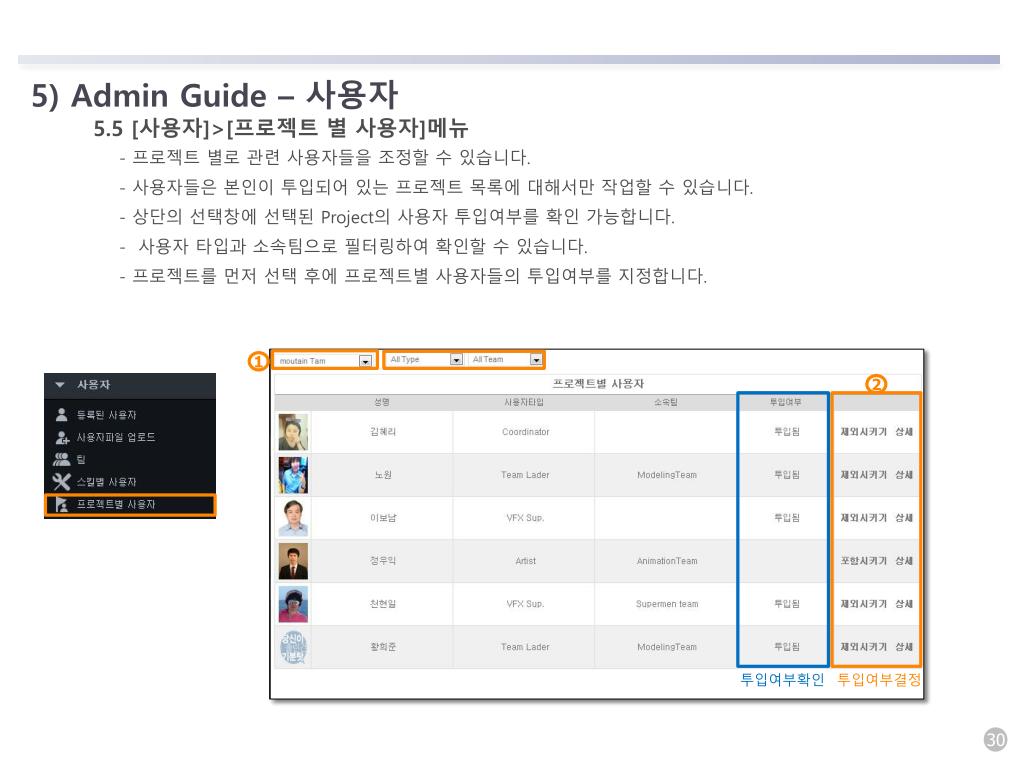The image size is (1024, 768).
Task: Click the AnimationTeam cell
Action: click(667, 561)
